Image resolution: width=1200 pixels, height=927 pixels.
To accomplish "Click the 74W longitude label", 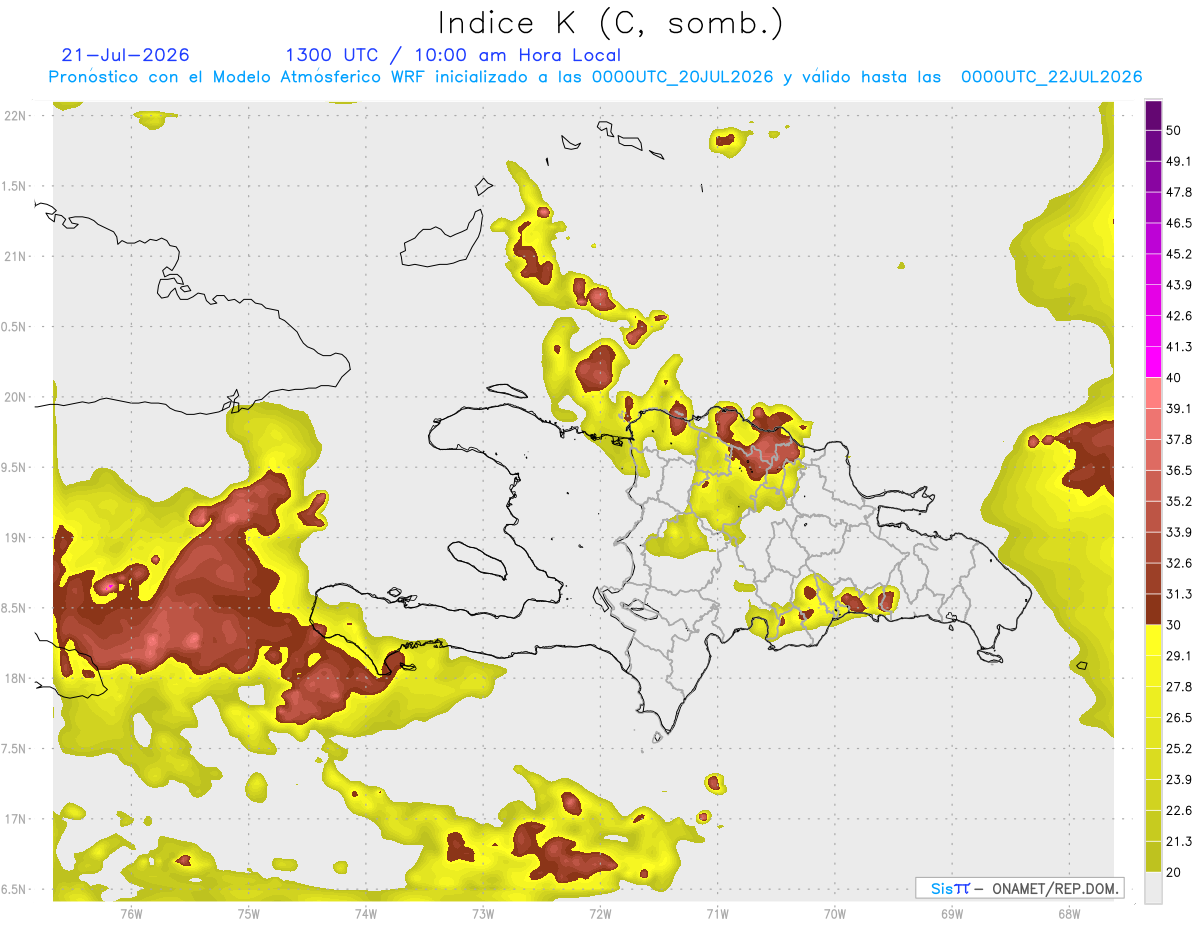I will 365,914.
